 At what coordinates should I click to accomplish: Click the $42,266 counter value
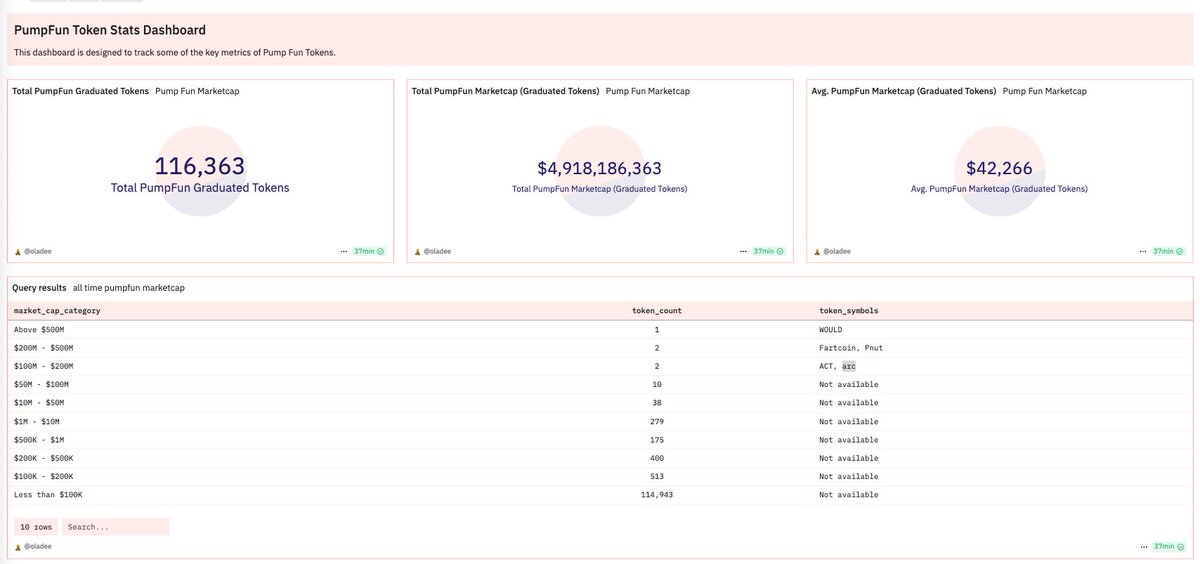(999, 169)
